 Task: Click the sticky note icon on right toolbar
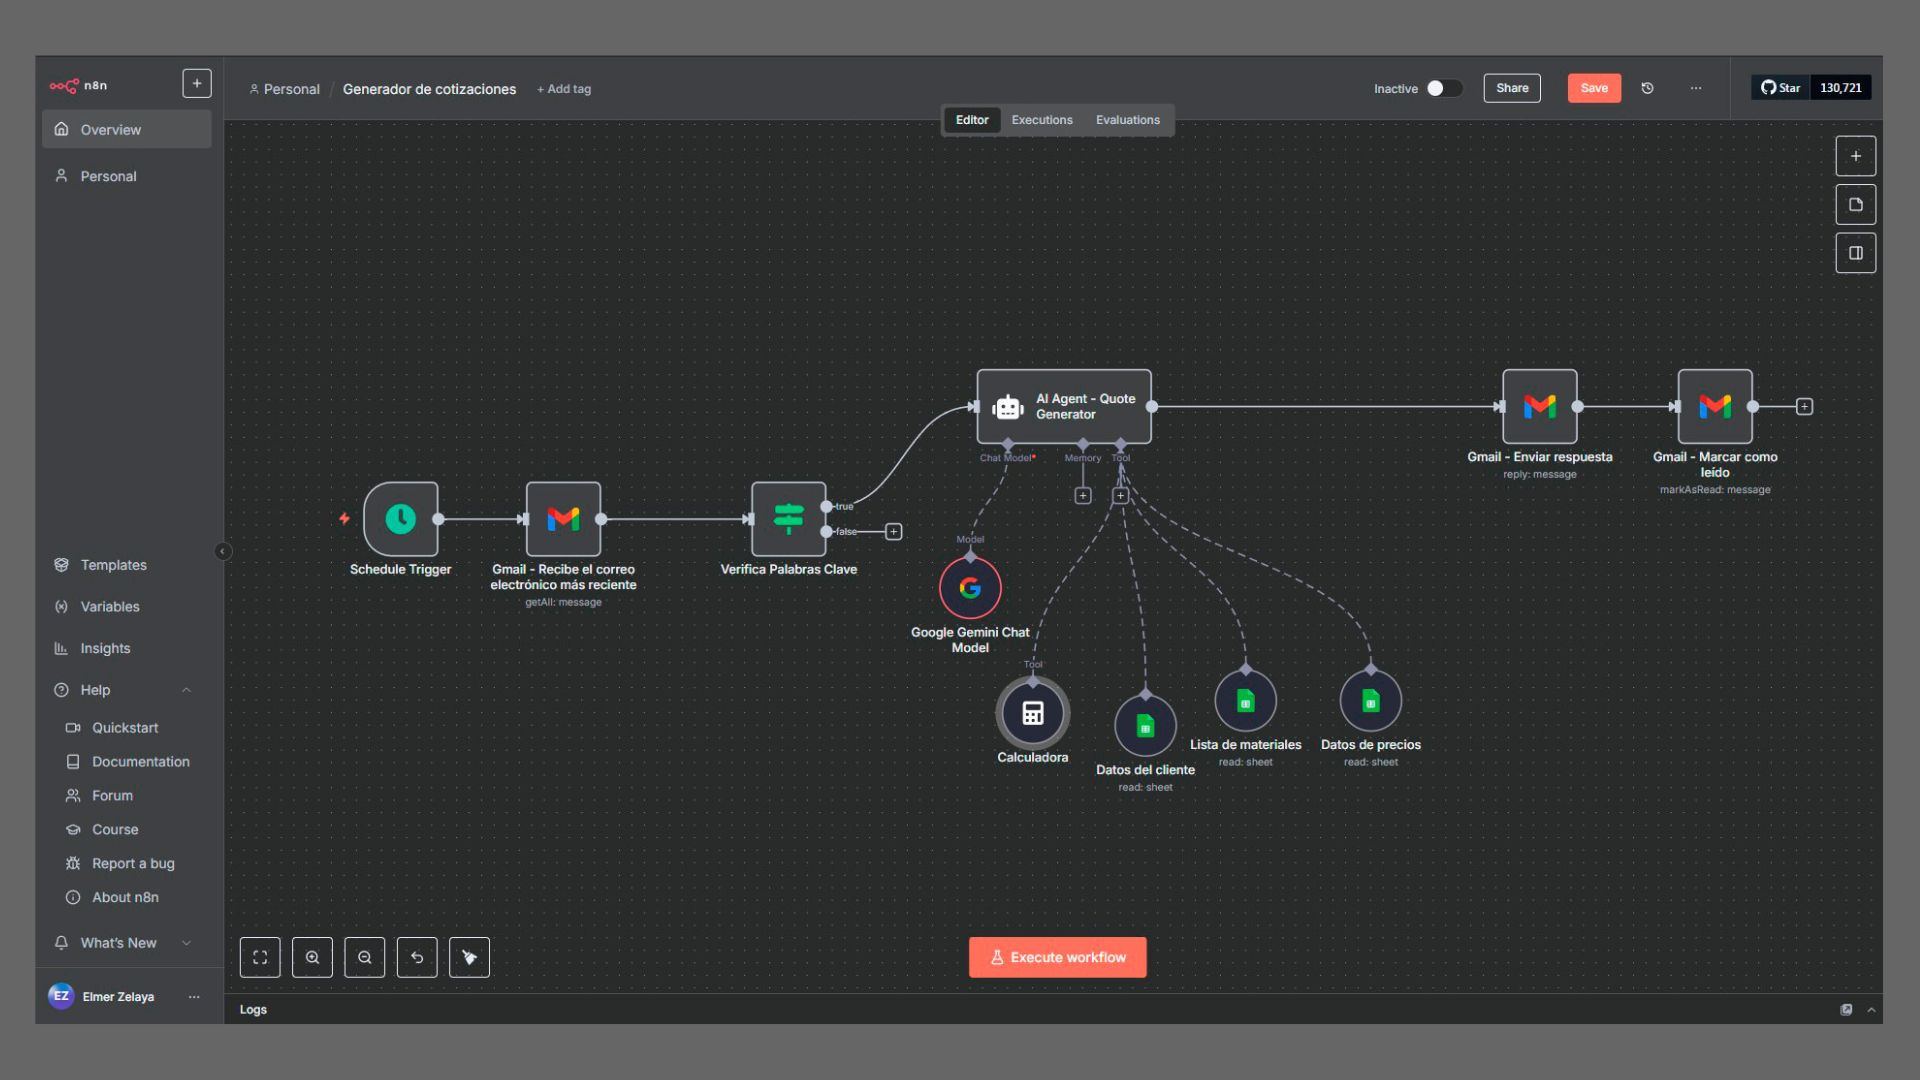(1855, 203)
